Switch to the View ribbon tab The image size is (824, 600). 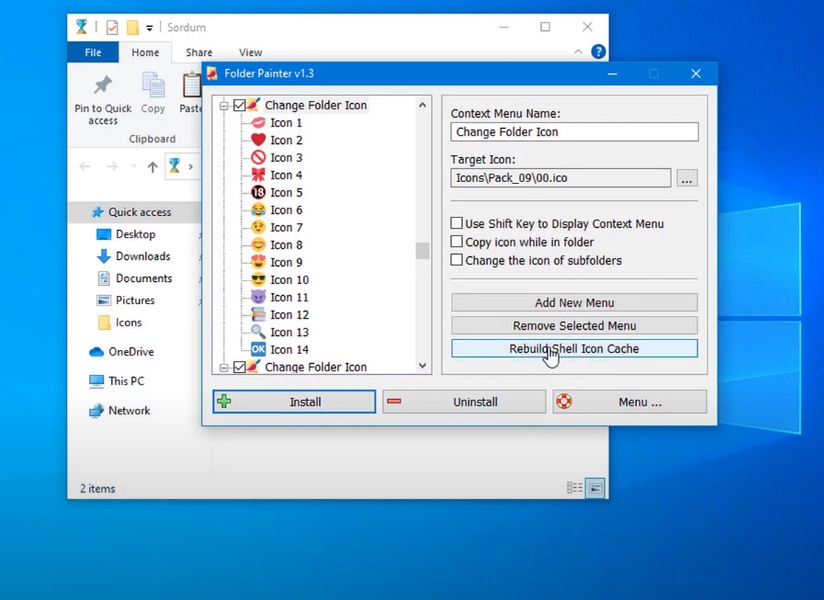250,53
